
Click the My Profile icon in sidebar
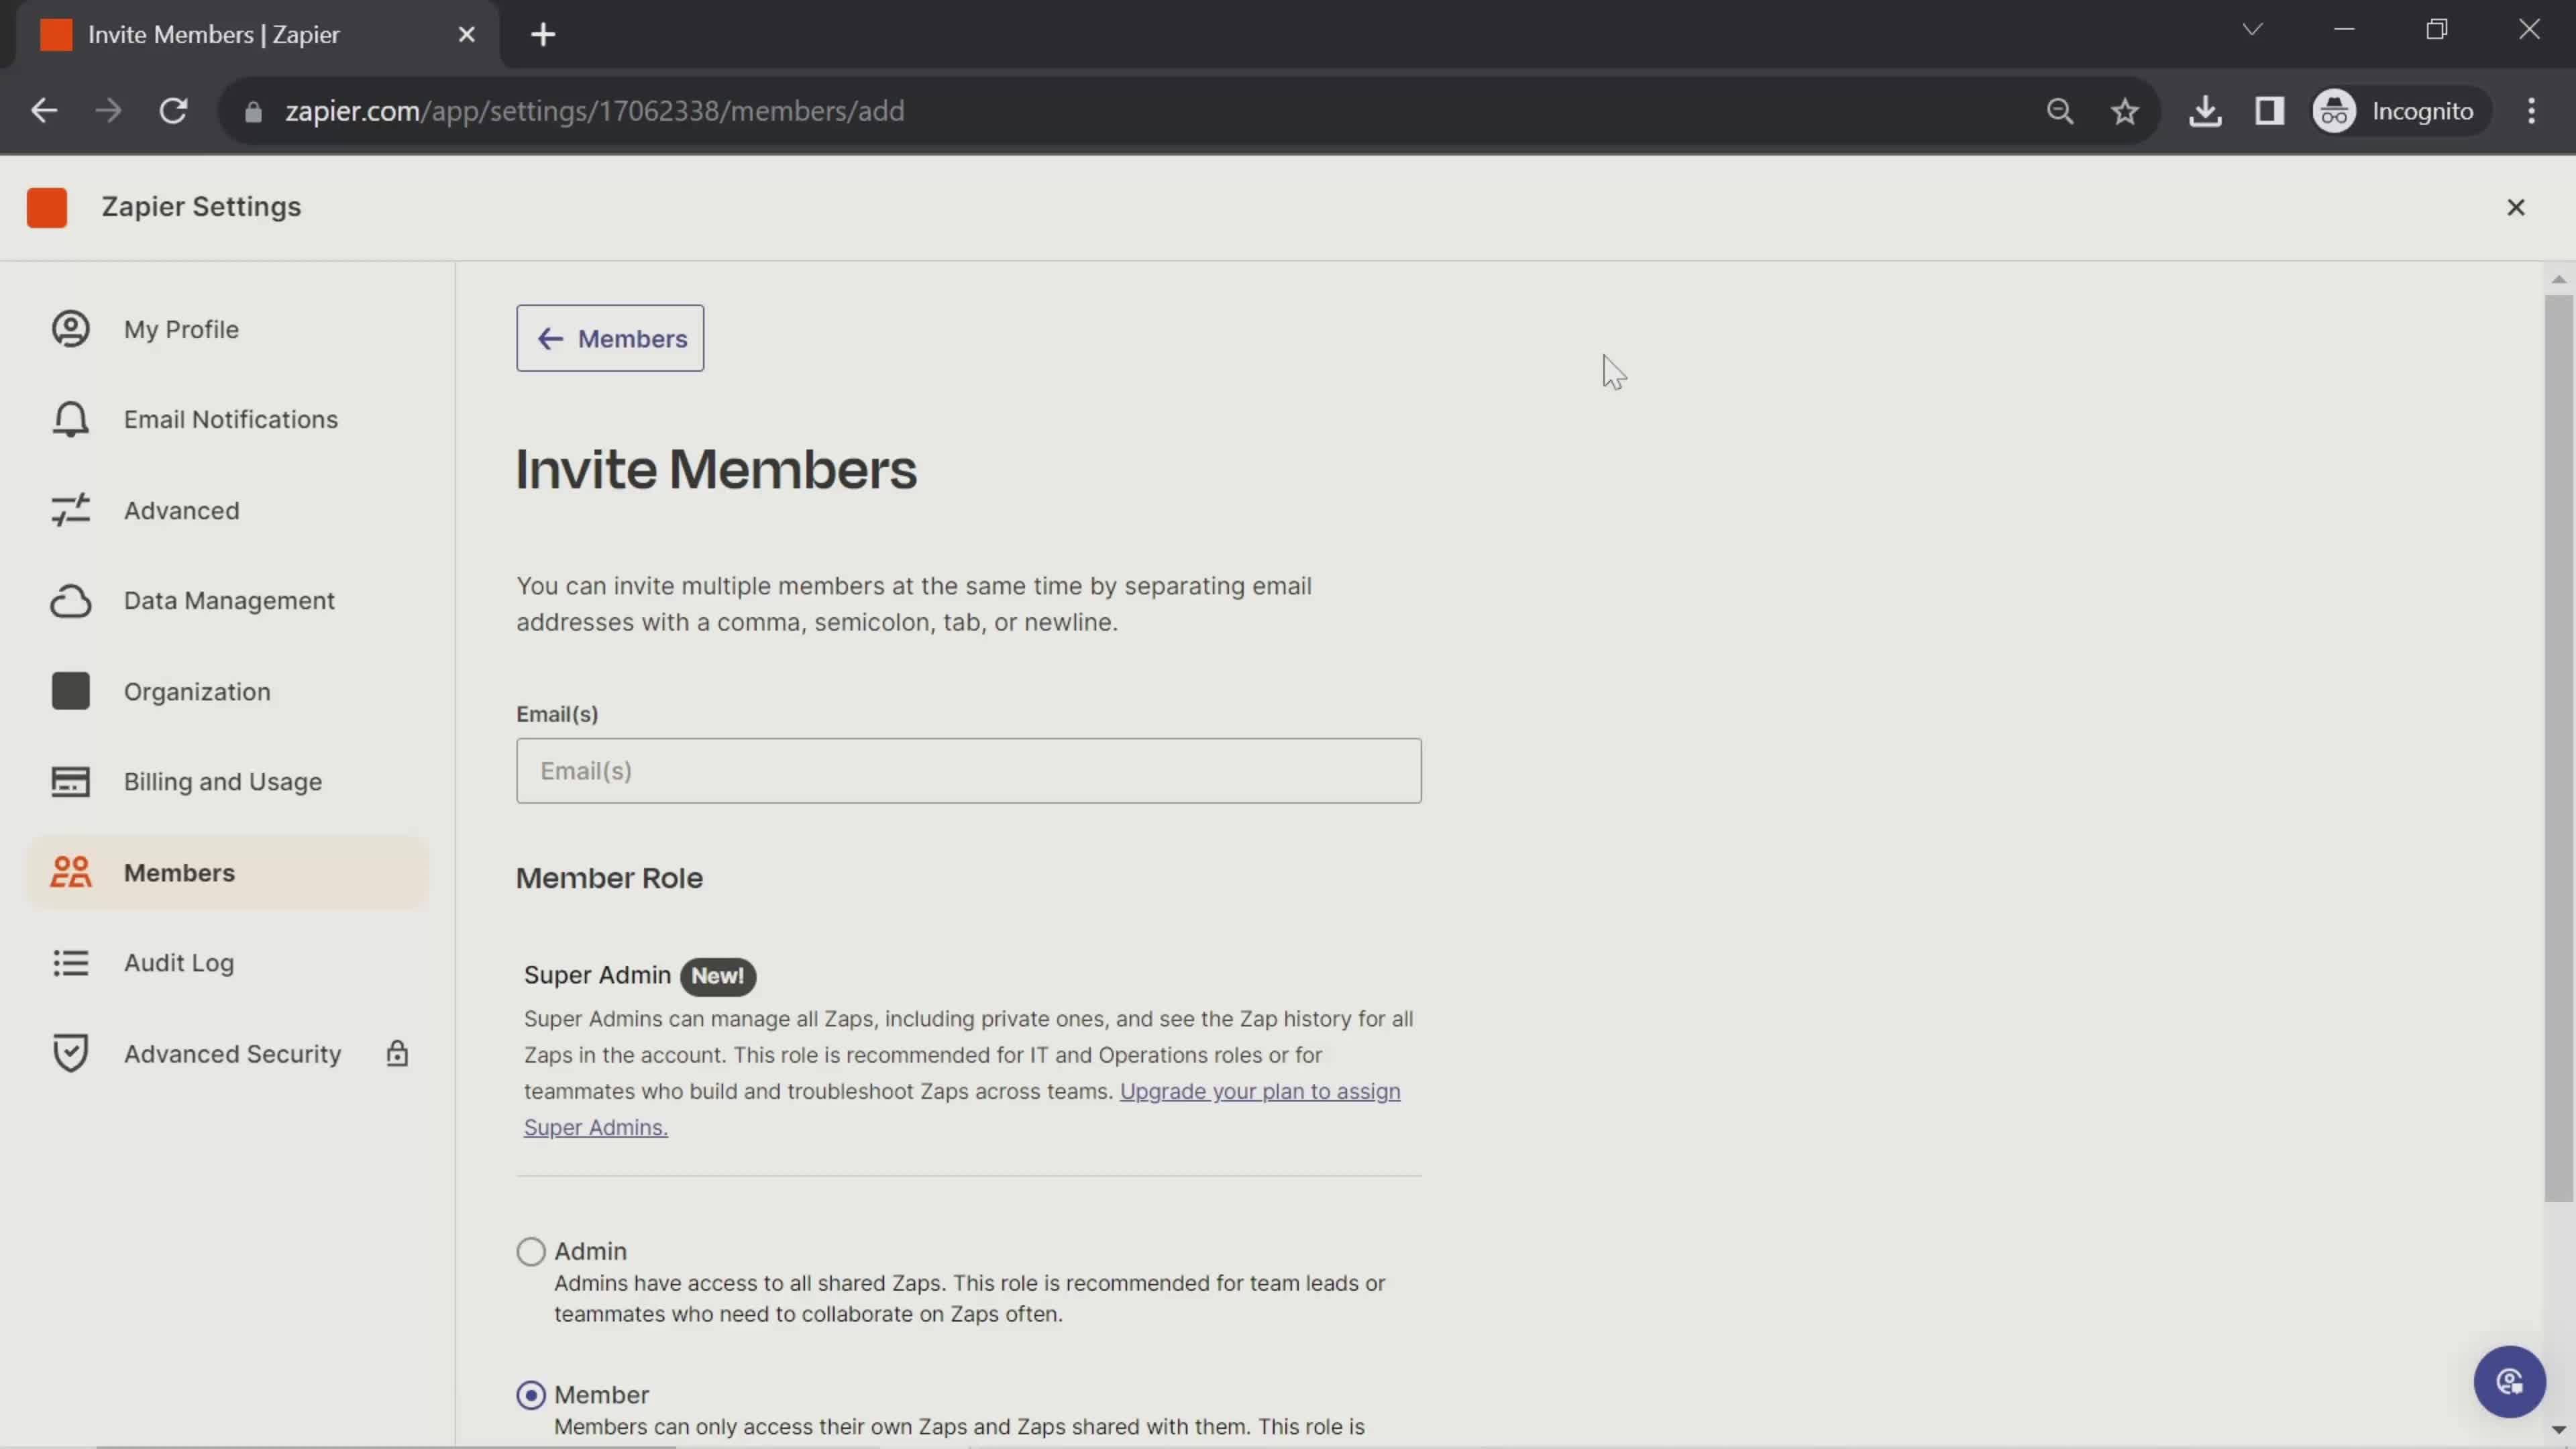point(70,329)
